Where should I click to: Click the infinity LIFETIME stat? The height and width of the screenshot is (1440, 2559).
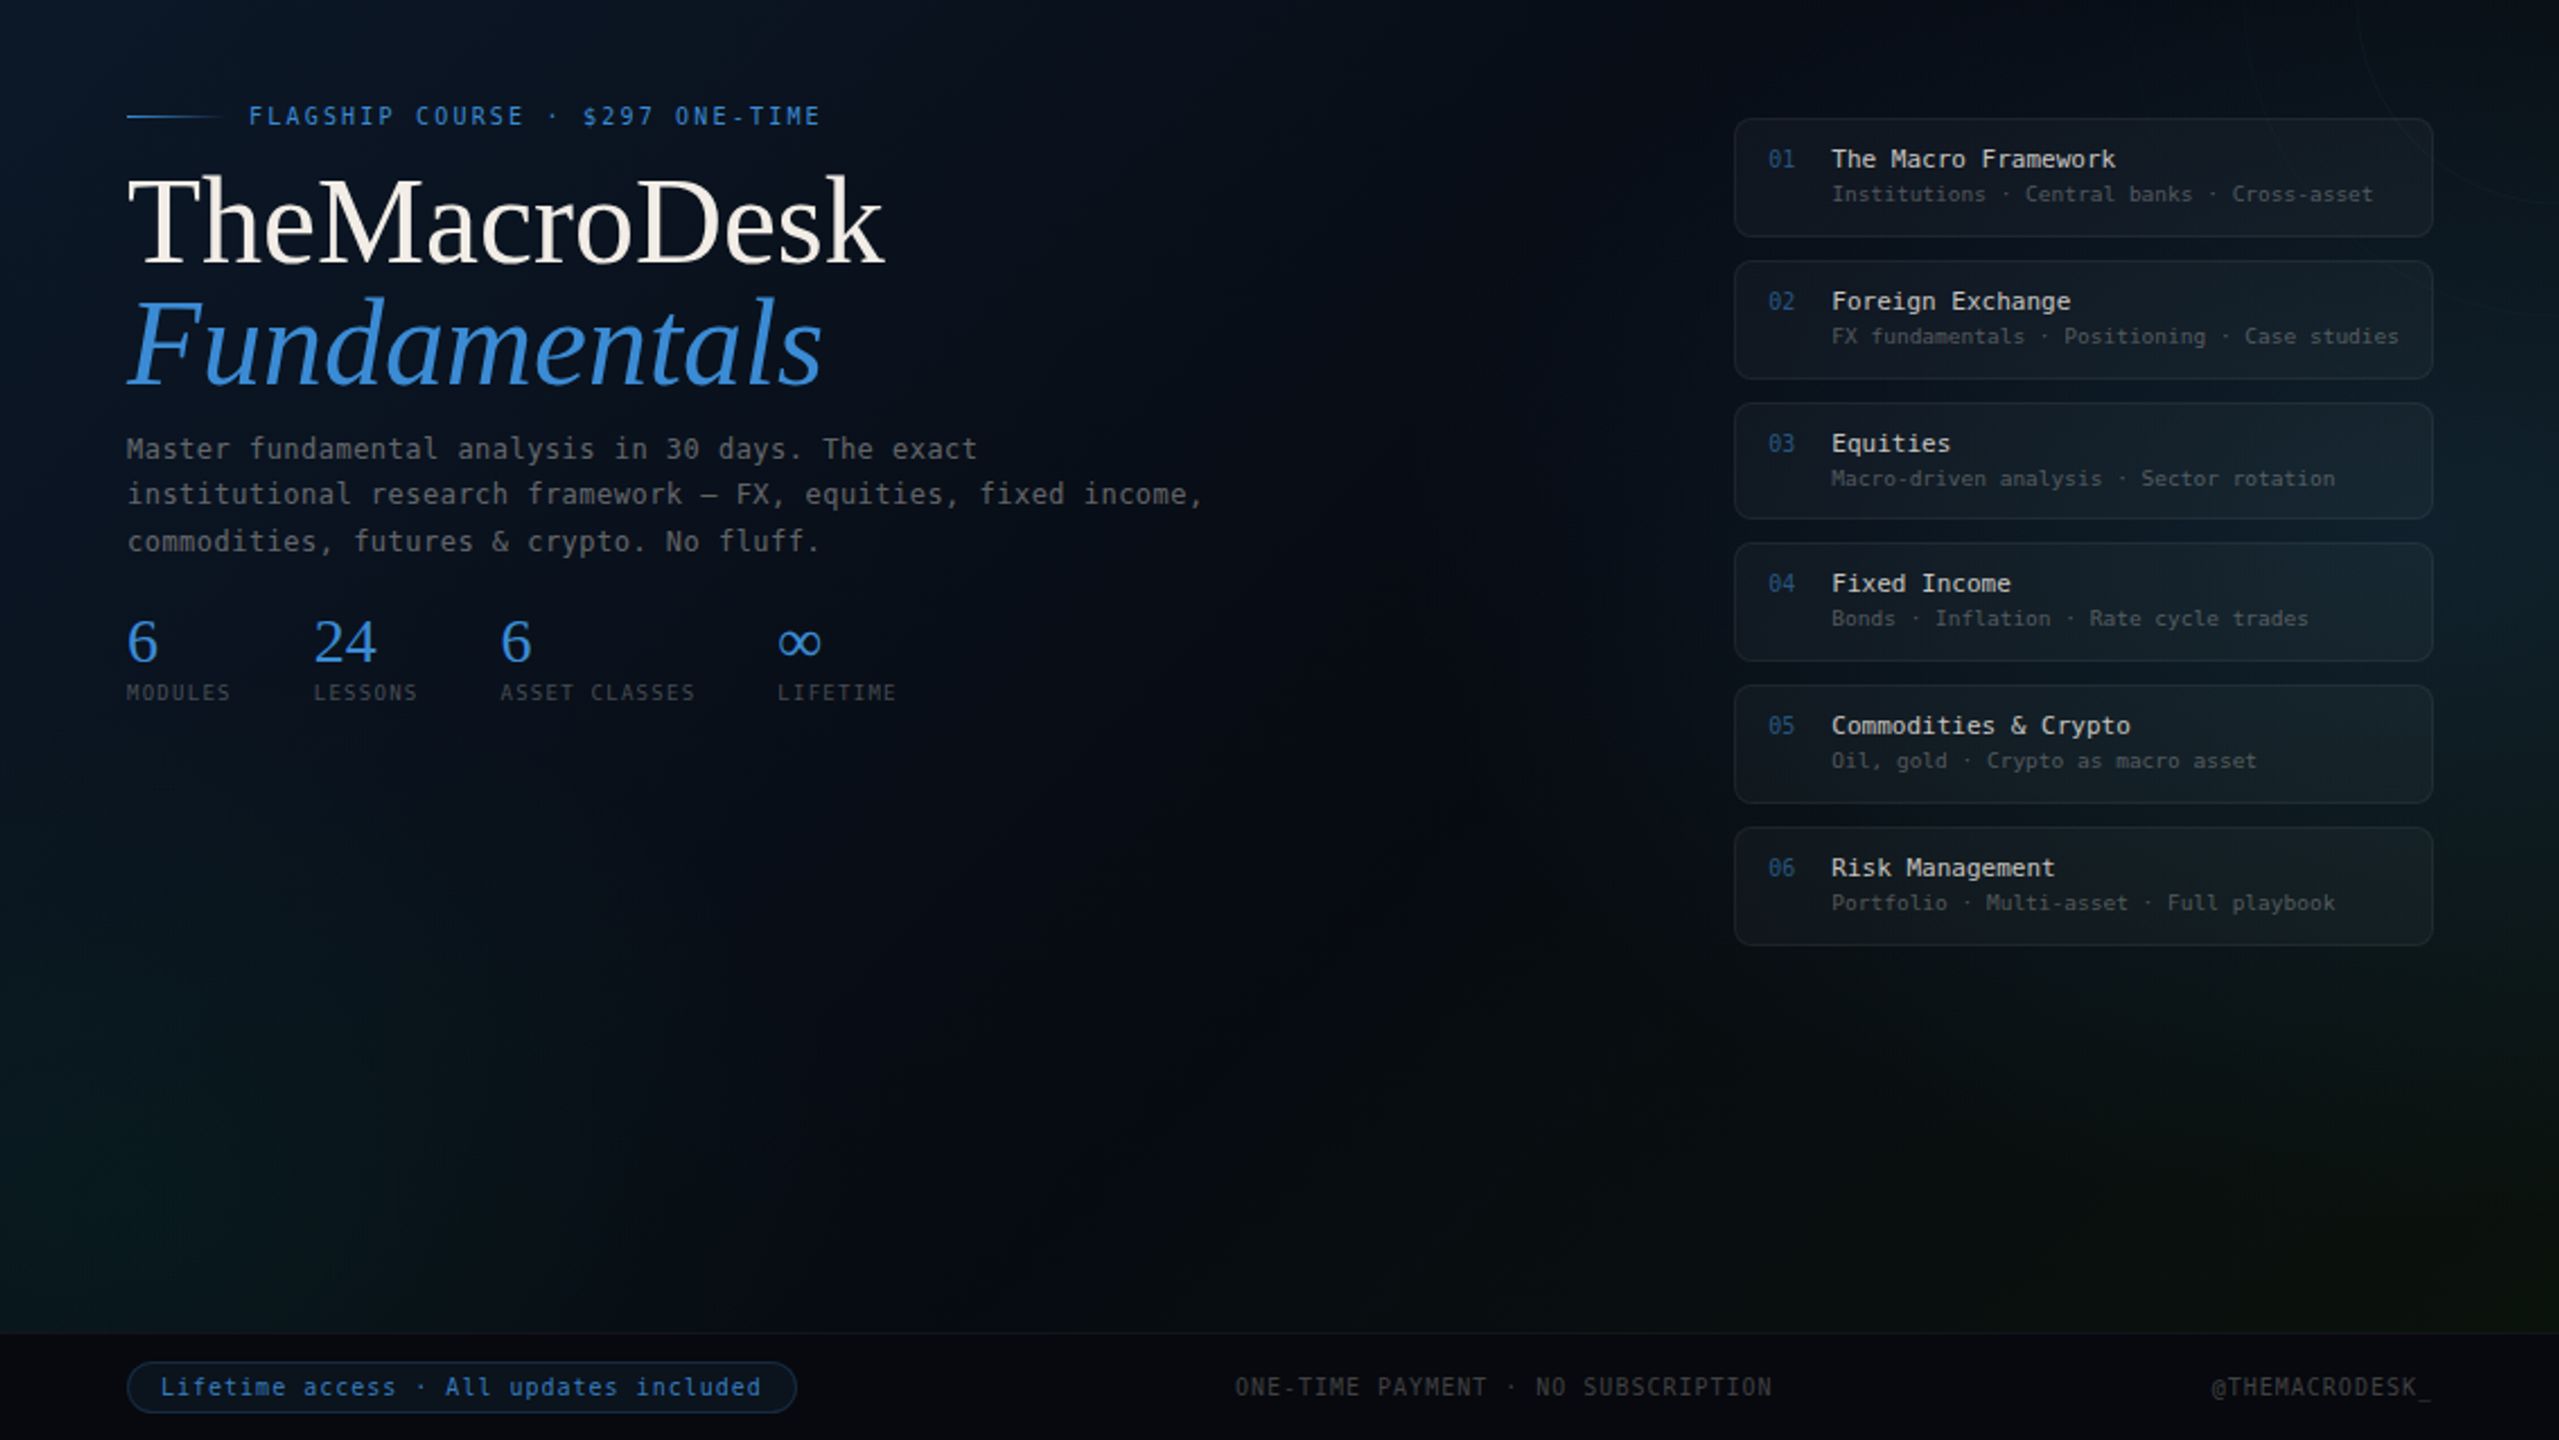click(x=836, y=660)
